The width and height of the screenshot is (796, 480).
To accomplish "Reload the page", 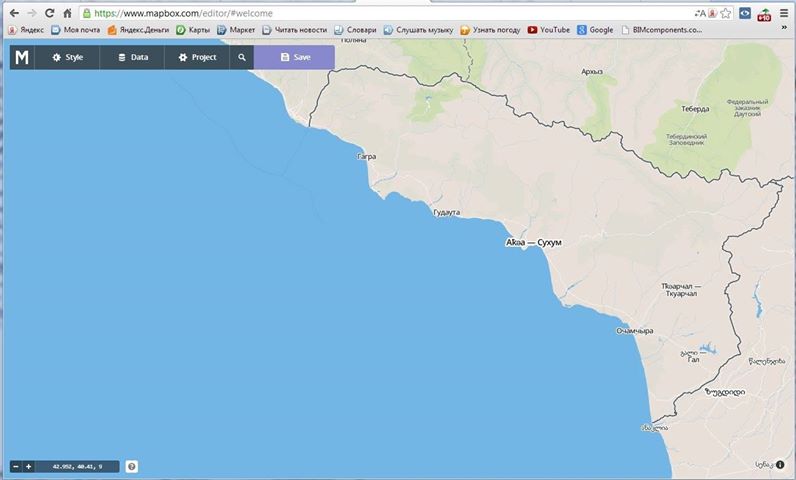I will click(x=49, y=13).
